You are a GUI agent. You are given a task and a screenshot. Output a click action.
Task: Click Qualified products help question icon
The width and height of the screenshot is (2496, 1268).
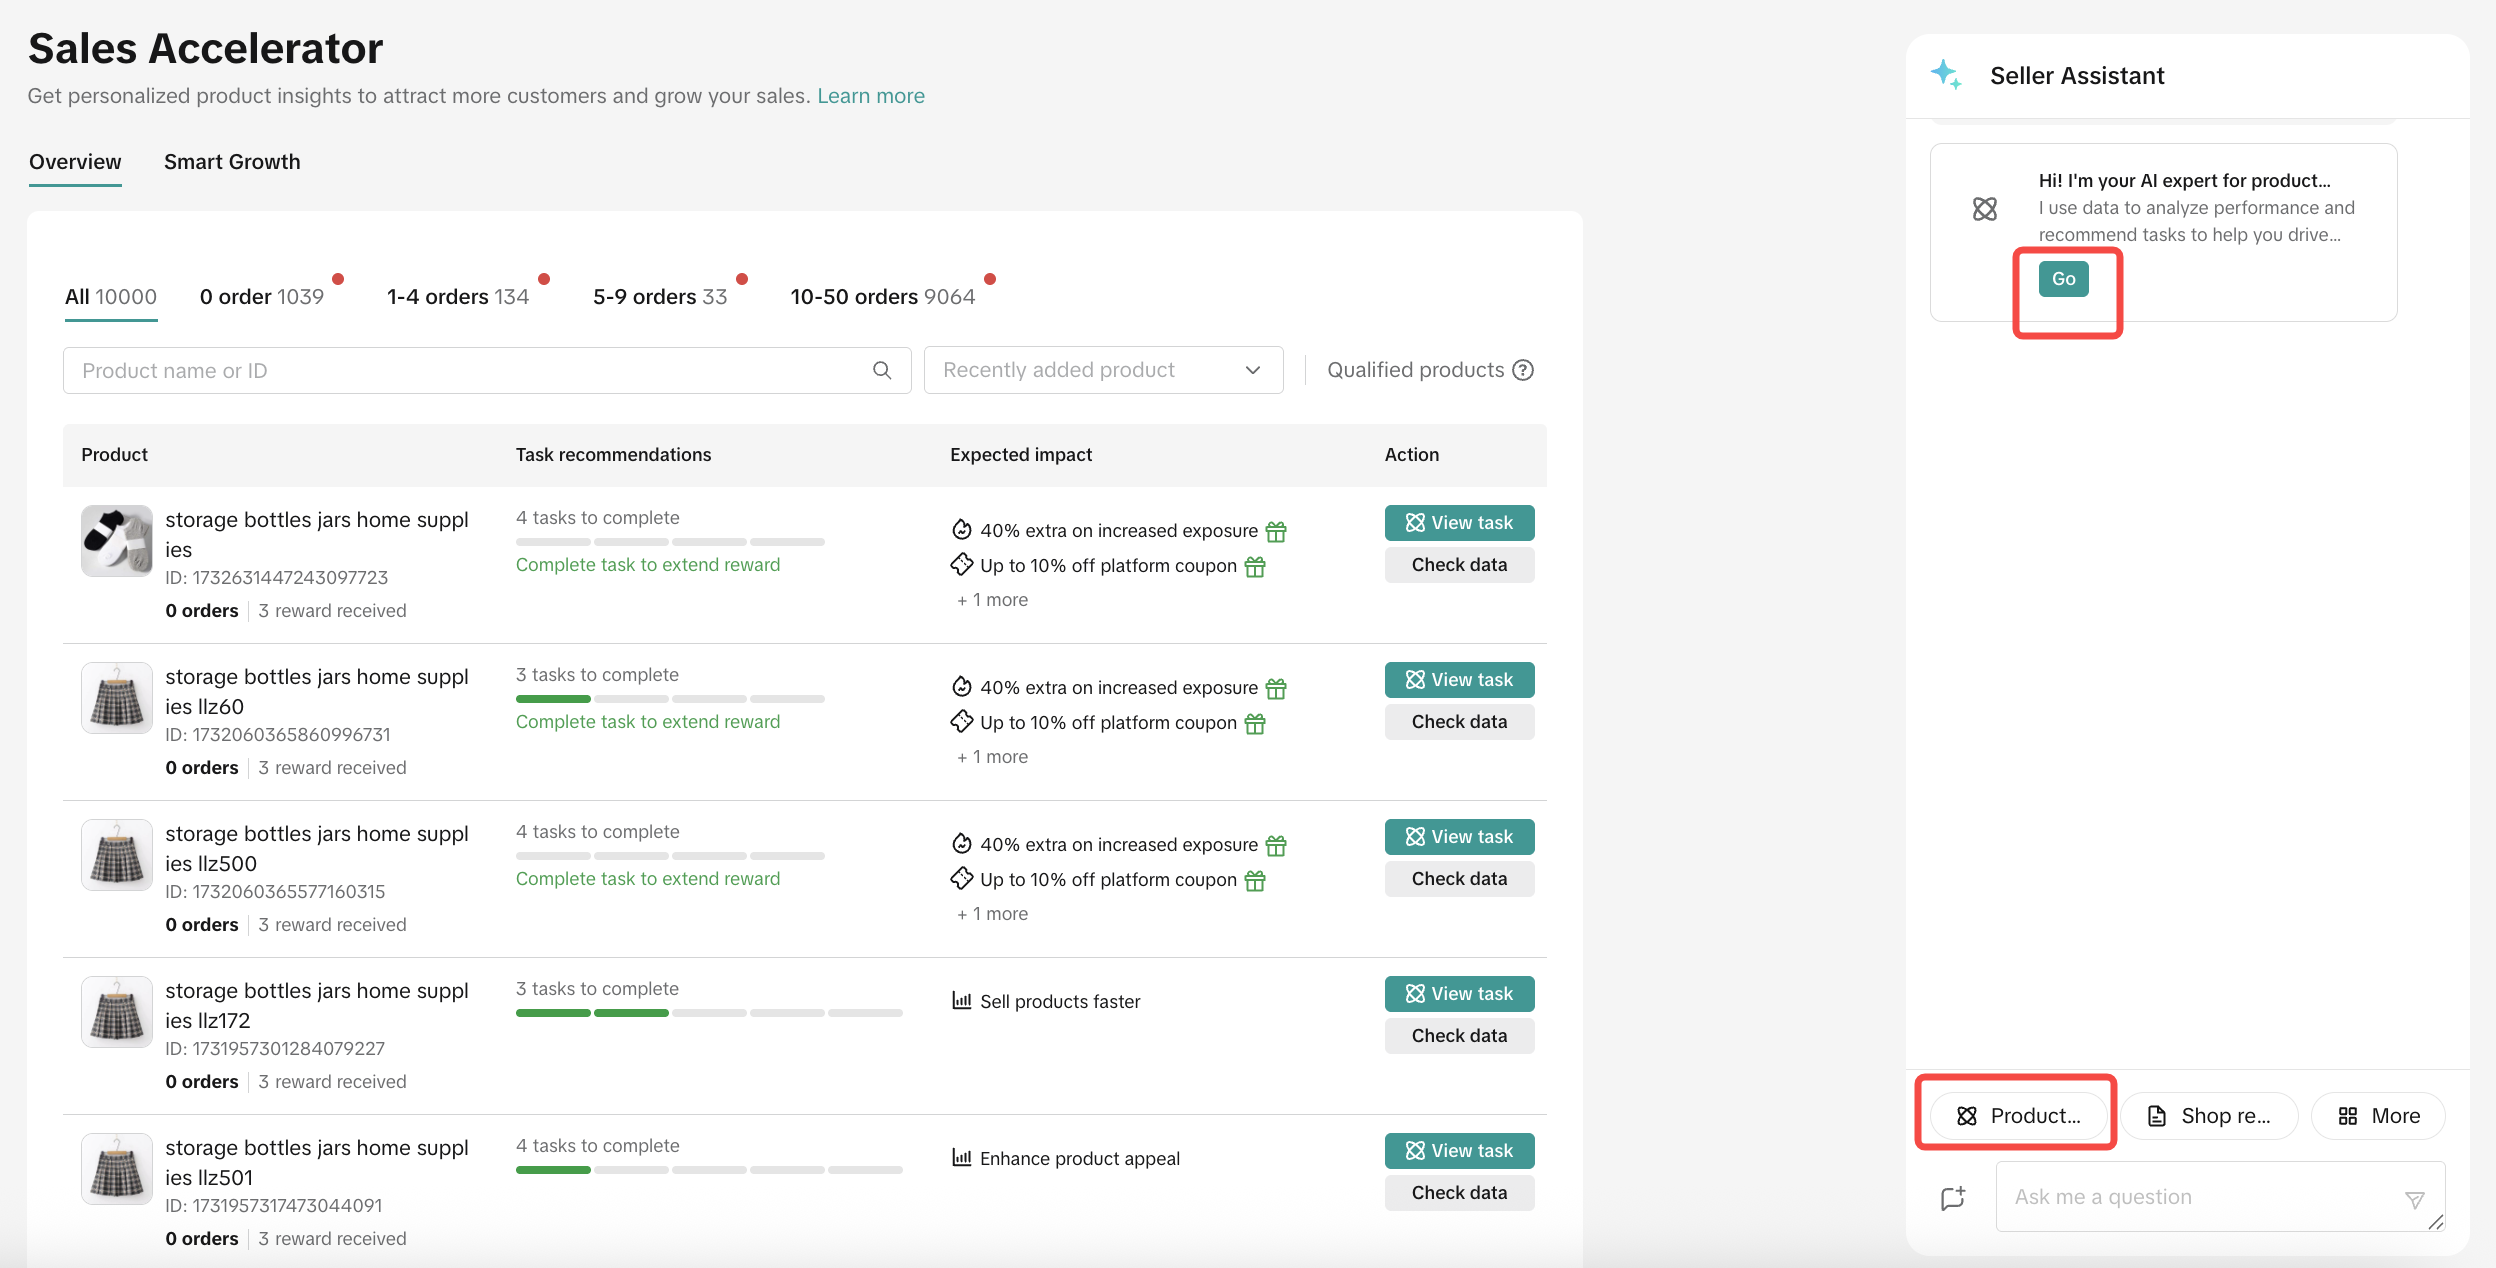pyautogui.click(x=1522, y=370)
